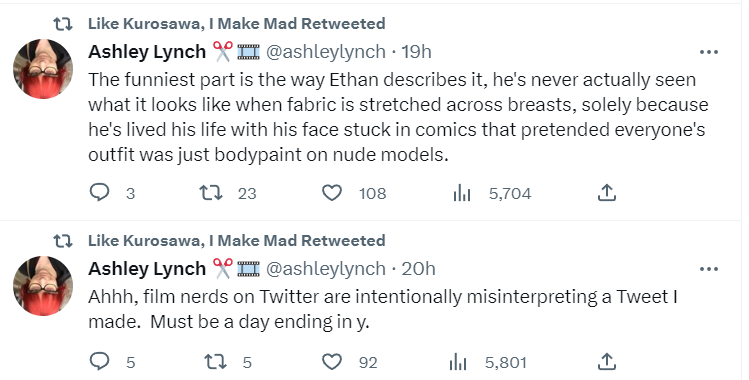Retweet the tweet with 5 retweets

[215, 362]
